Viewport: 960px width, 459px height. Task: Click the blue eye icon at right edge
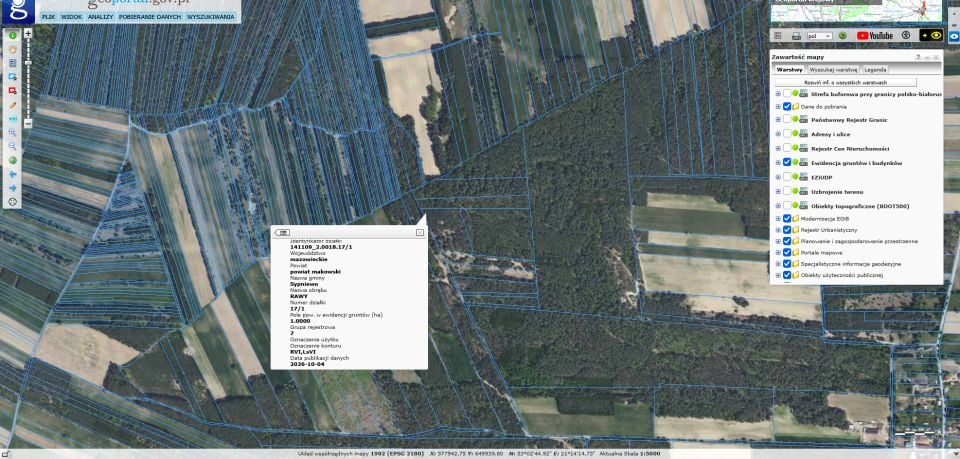[954, 36]
